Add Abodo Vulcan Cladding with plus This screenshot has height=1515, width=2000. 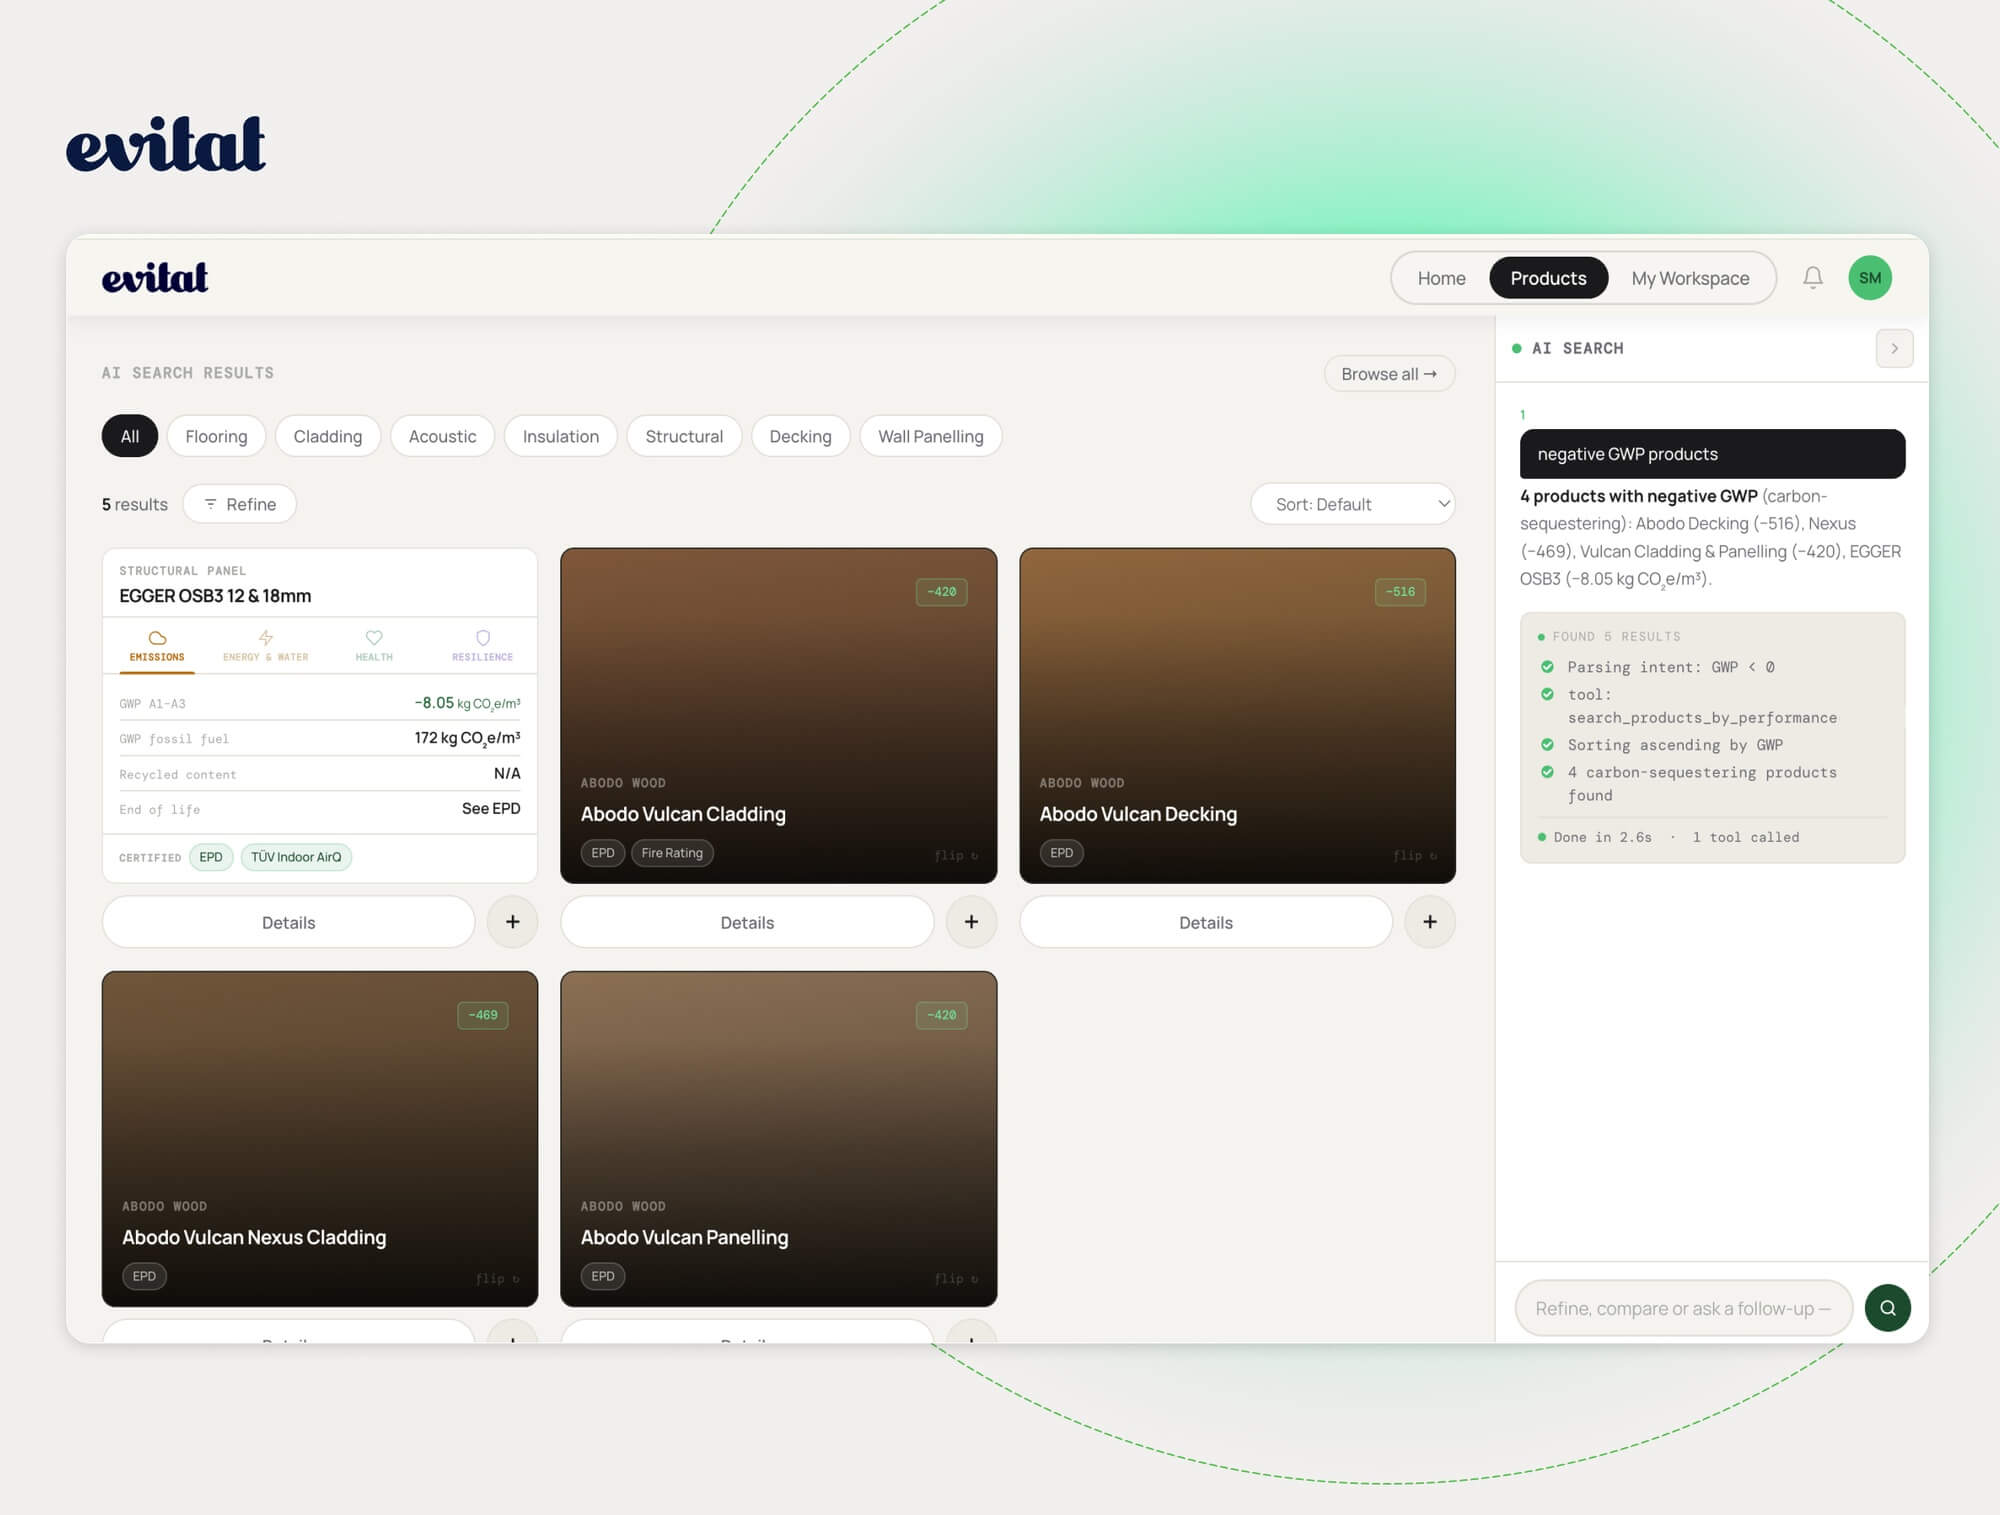(x=971, y=922)
